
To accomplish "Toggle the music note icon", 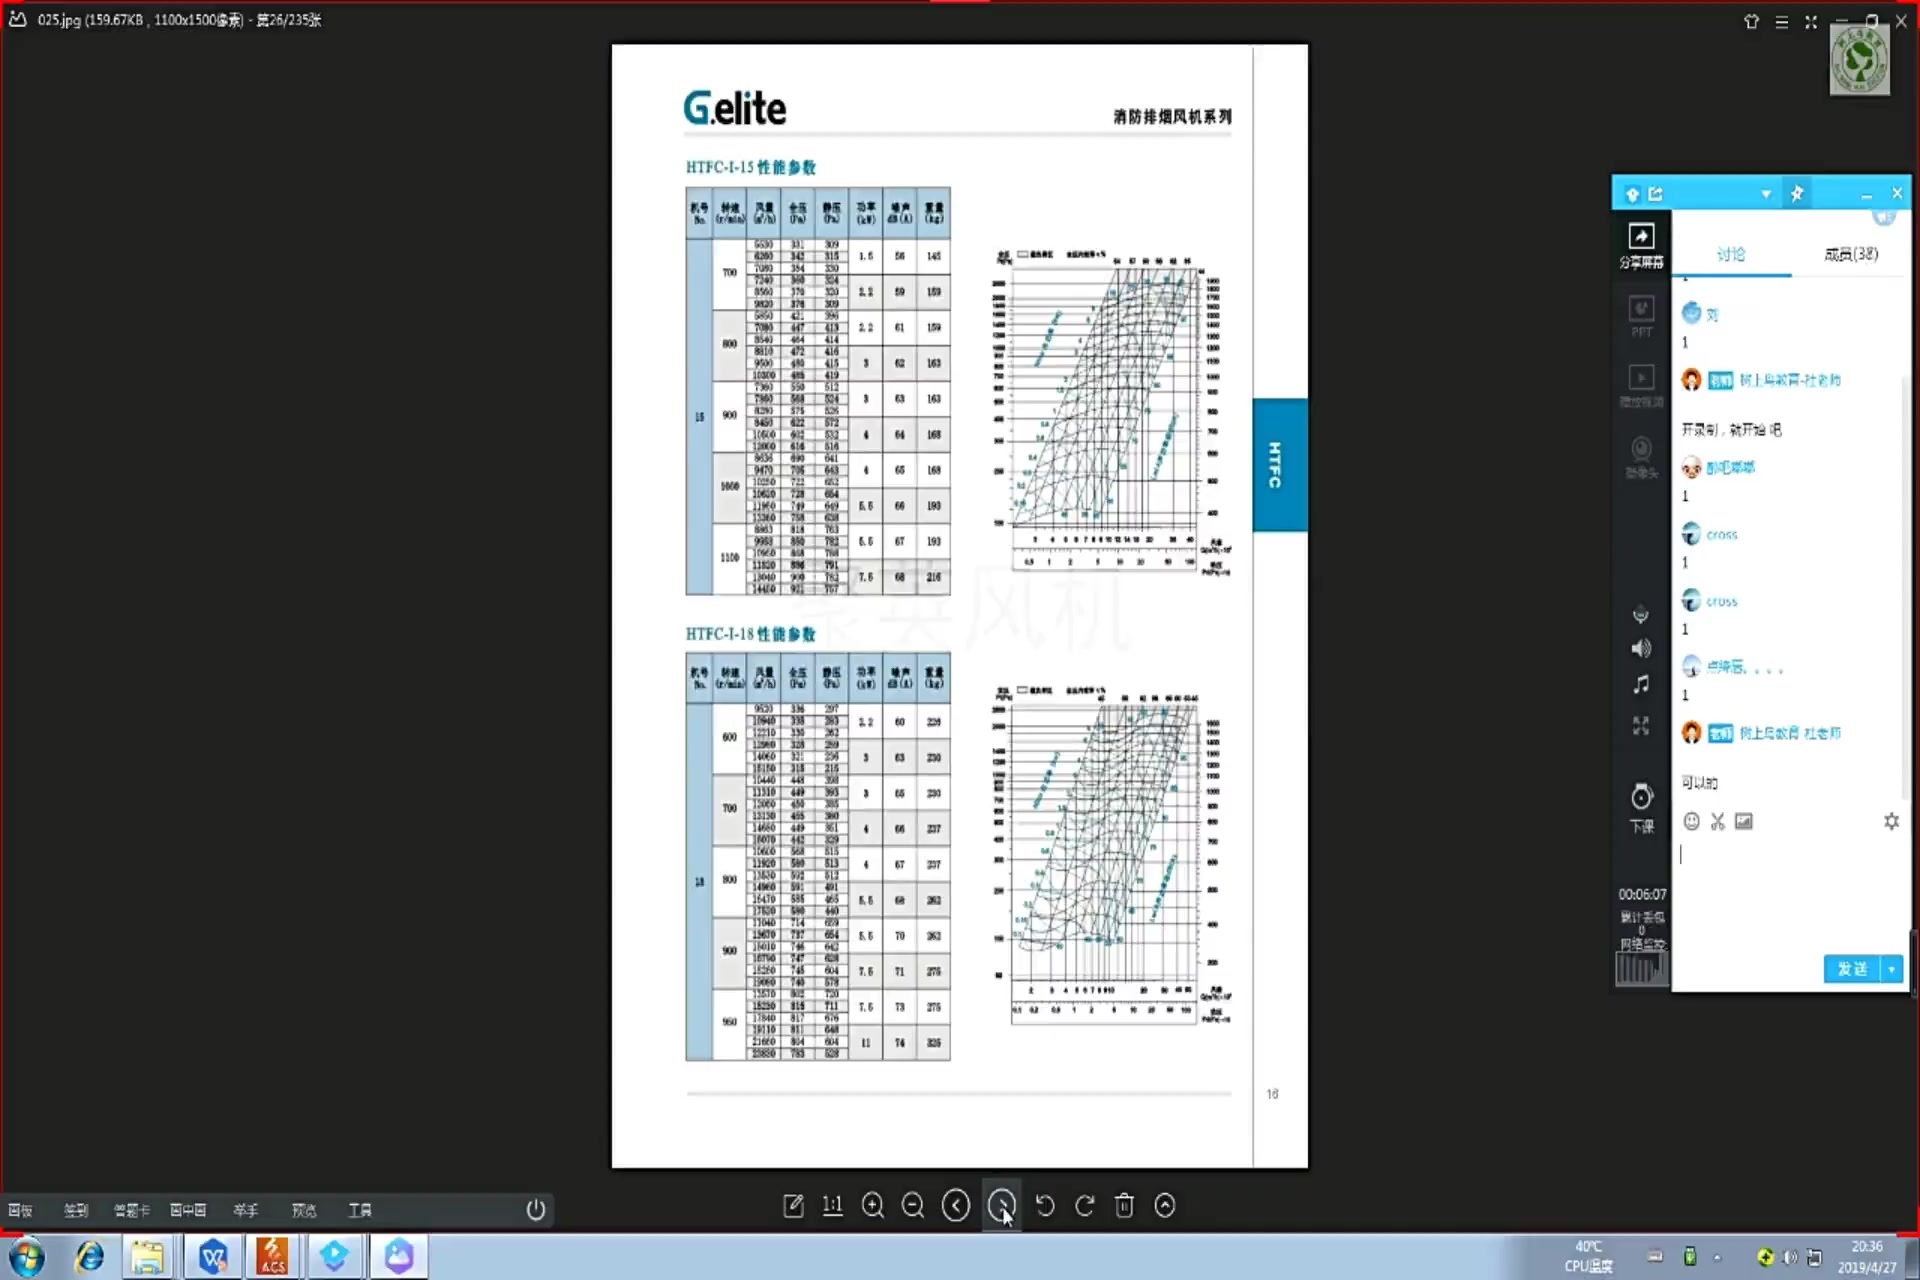I will tap(1640, 686).
